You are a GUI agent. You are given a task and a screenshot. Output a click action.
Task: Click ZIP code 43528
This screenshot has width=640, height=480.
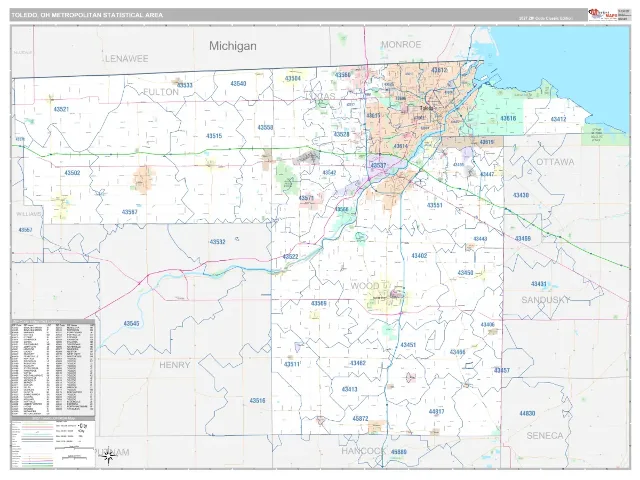tap(342, 134)
